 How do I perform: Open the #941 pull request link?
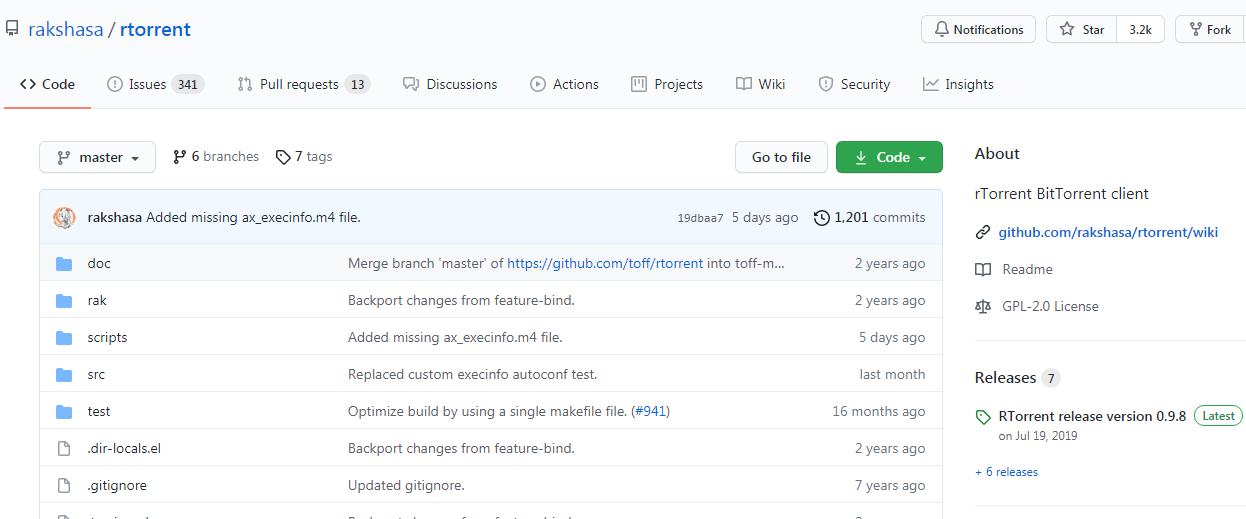651,411
